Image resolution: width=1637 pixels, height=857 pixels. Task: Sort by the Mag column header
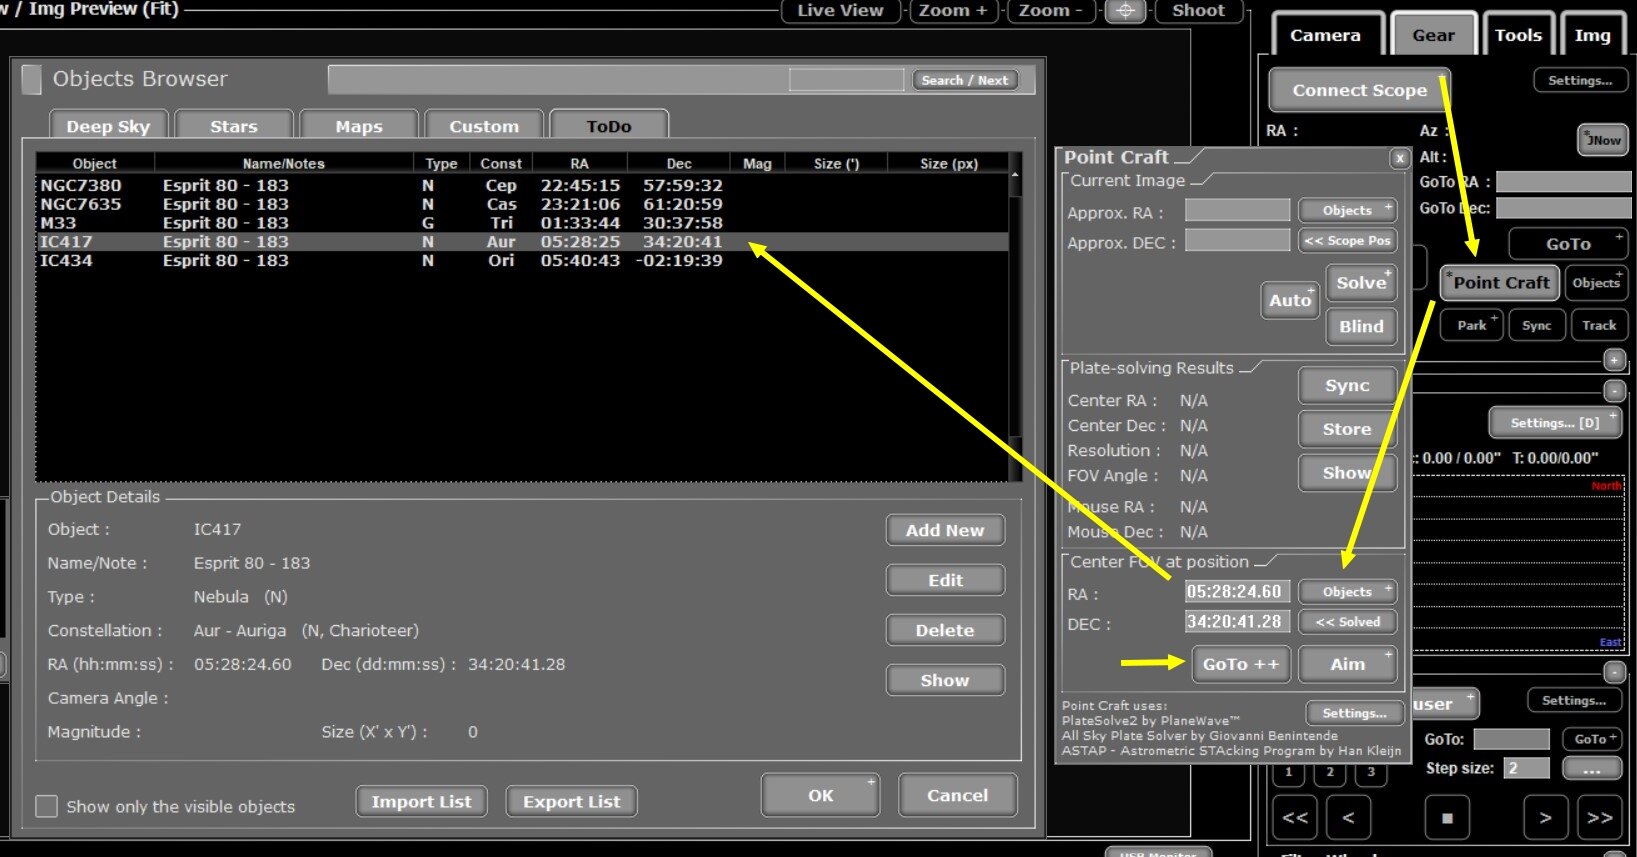[x=757, y=163]
